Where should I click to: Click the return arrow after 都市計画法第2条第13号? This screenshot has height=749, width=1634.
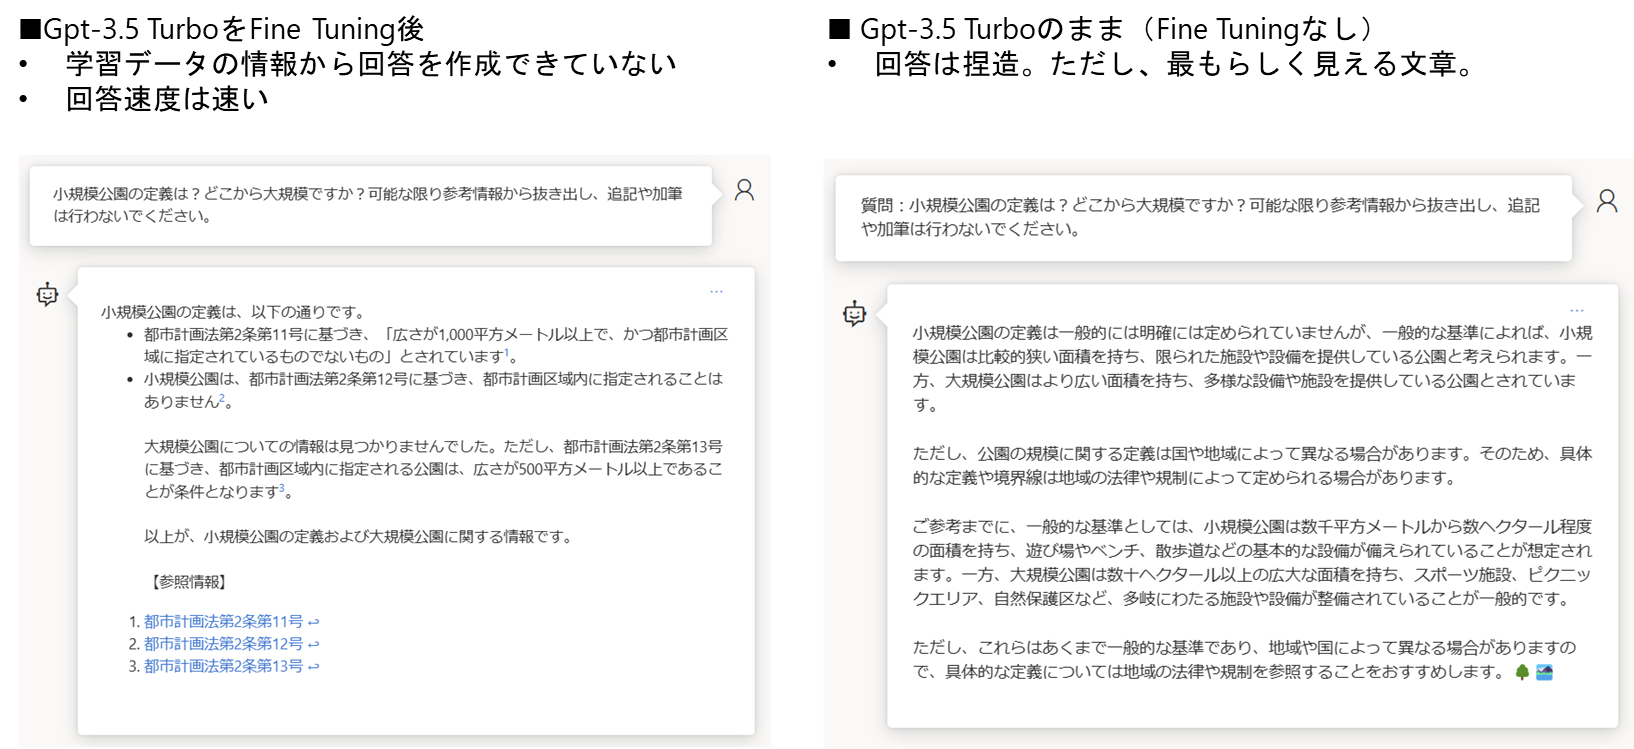click(314, 666)
